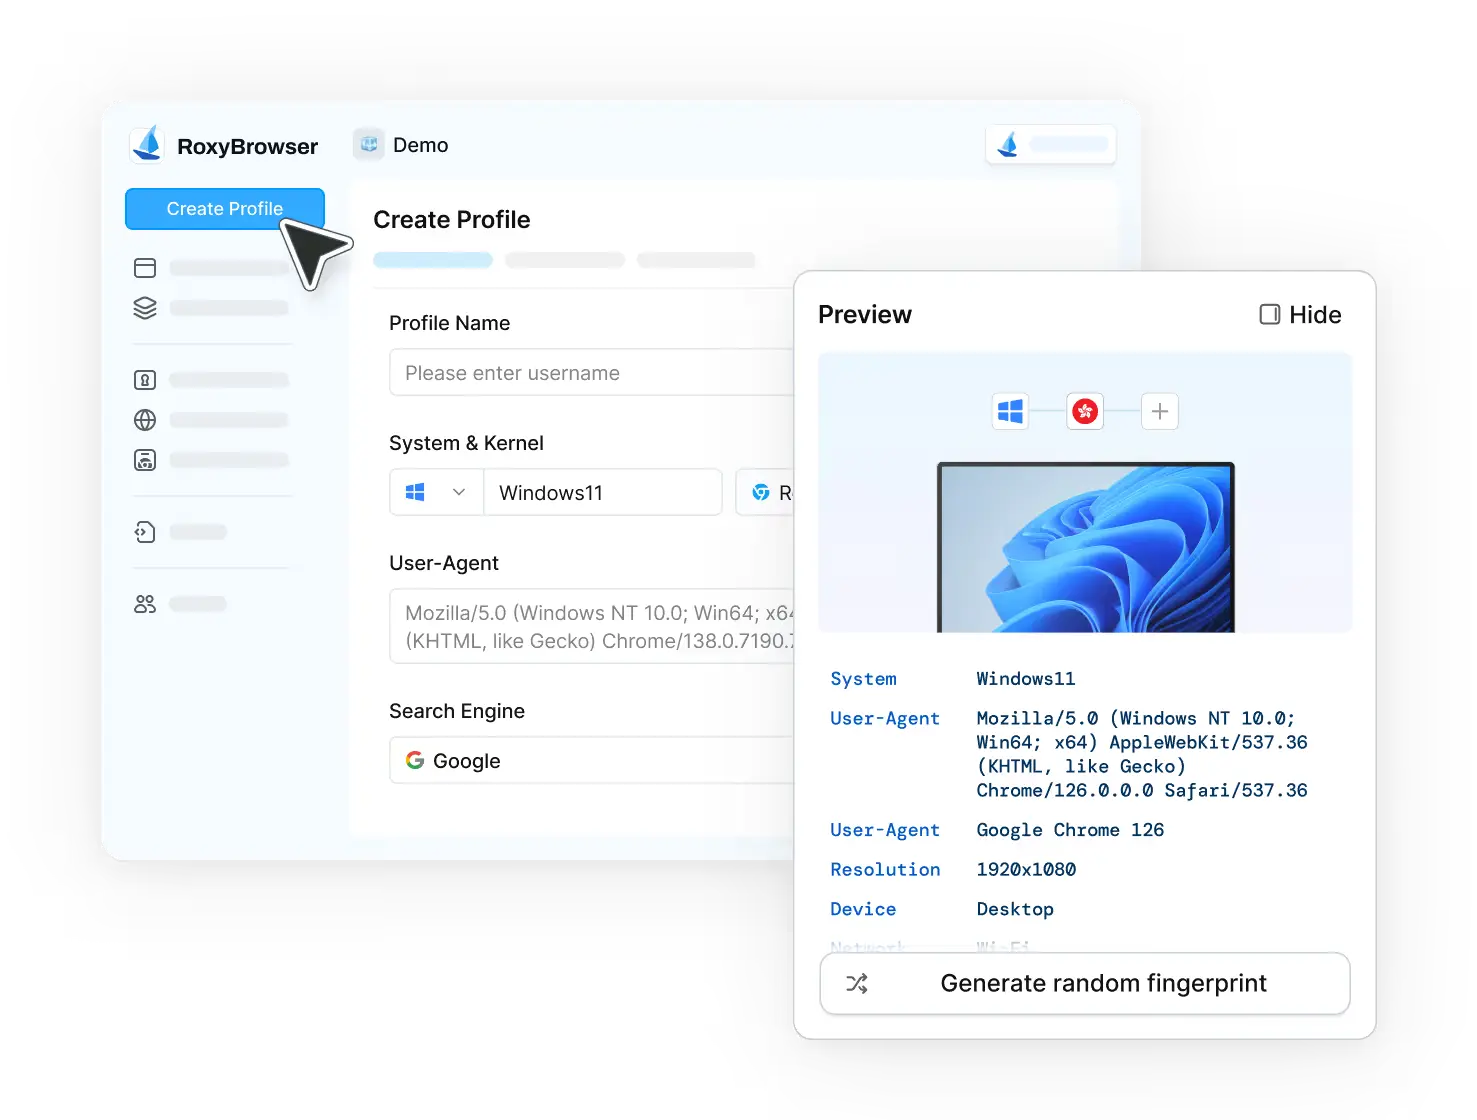Select the browser window icon in the sidebar
Image resolution: width=1477 pixels, height=1120 pixels.
point(145,267)
